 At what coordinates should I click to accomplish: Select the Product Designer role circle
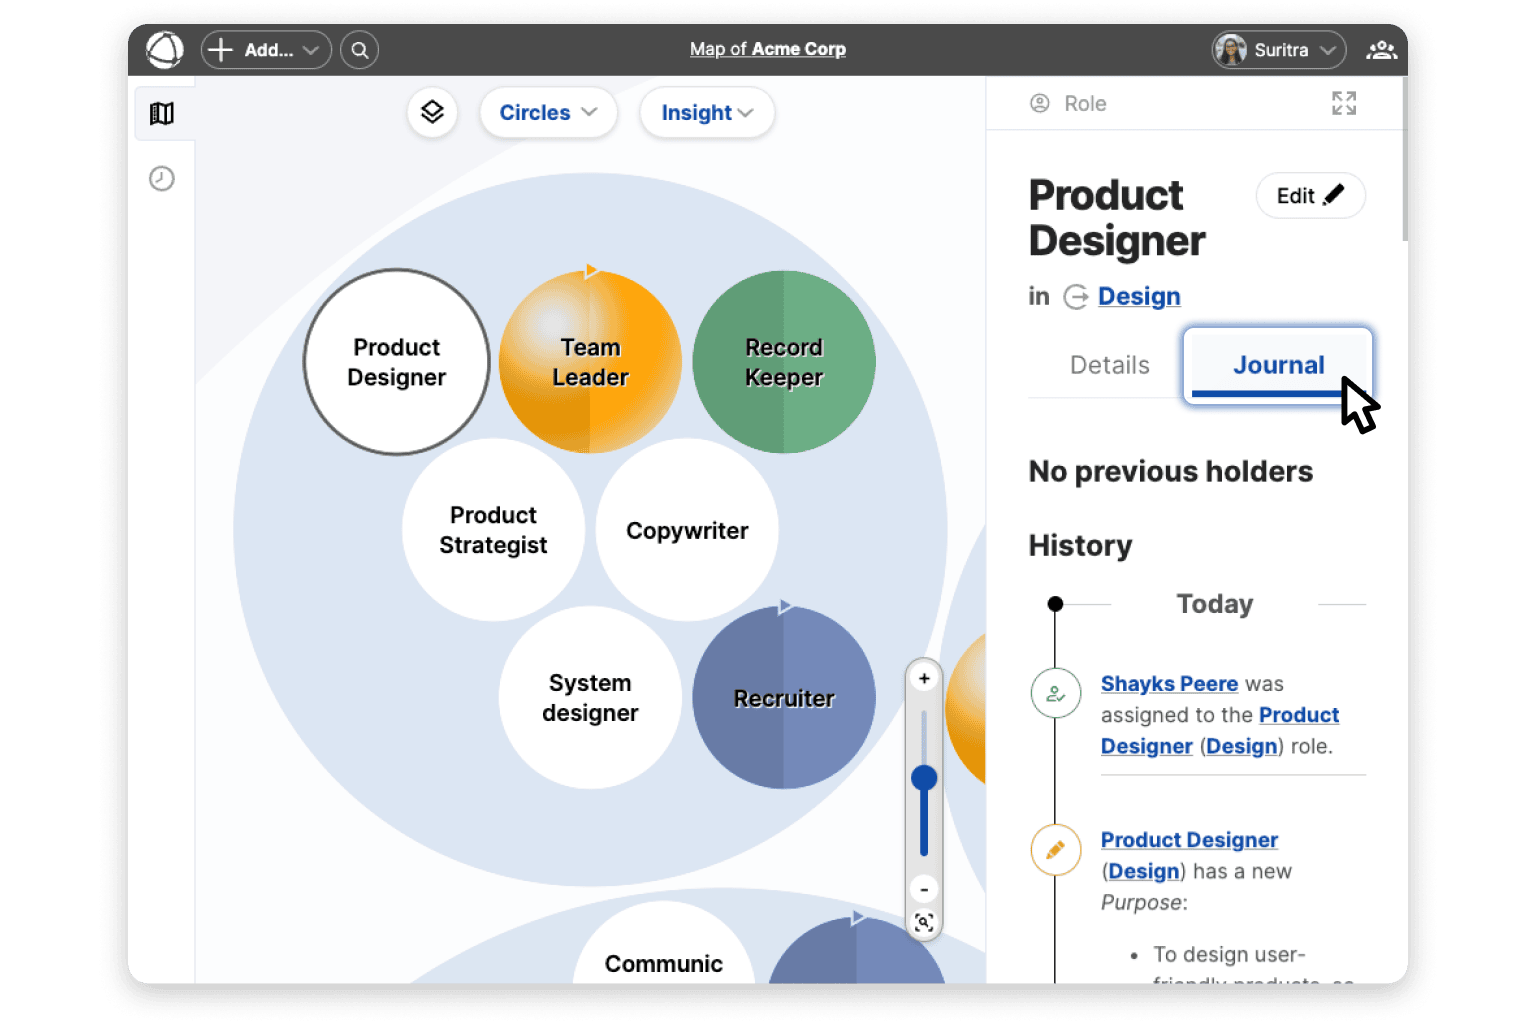coord(397,362)
